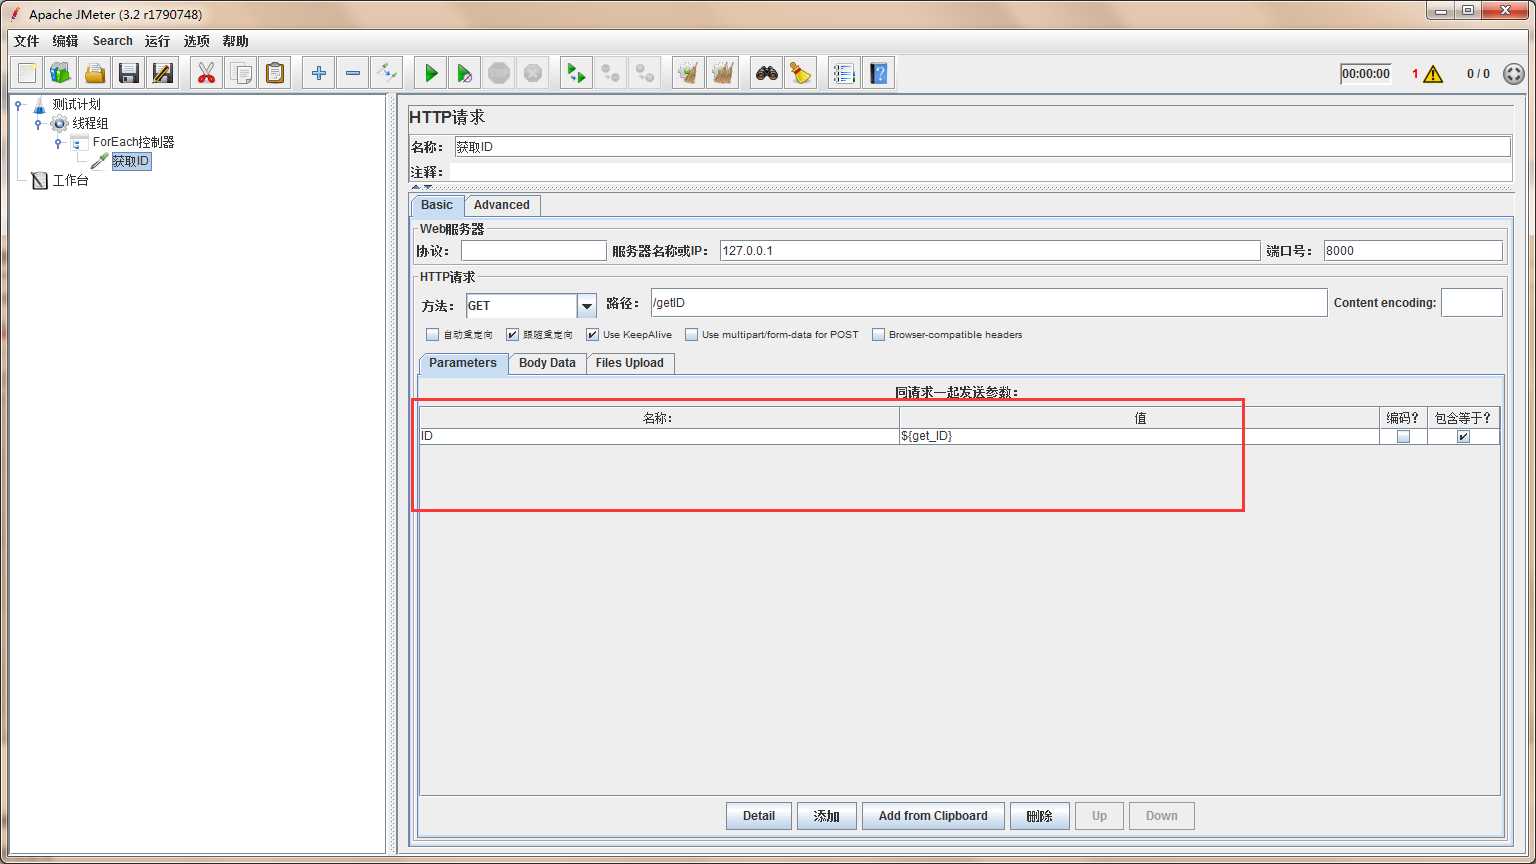This screenshot has width=1536, height=864.
Task: Open the 文件 menu
Action: [26, 41]
